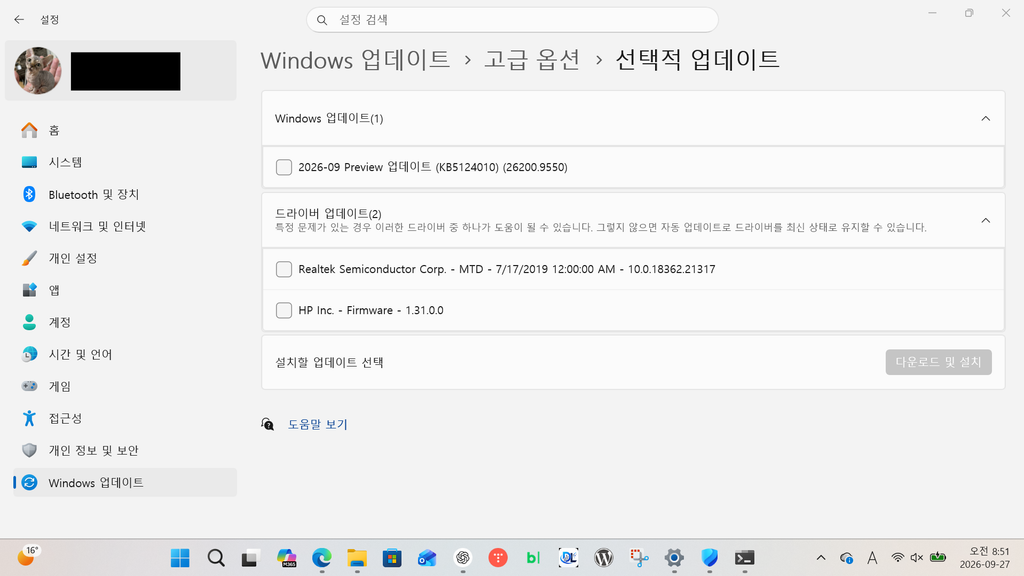Check the HP Inc. Firmware 1.31.0.0 checkbox
1024x576 pixels.
[284, 310]
